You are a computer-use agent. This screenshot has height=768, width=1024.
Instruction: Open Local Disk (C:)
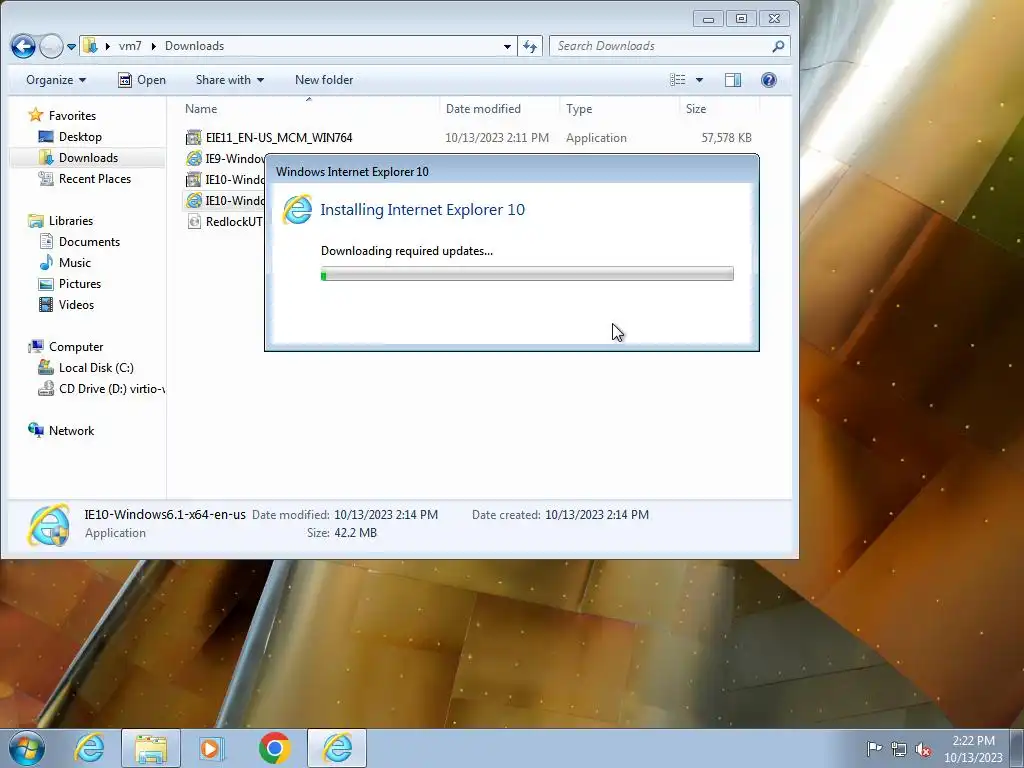click(x=86, y=368)
